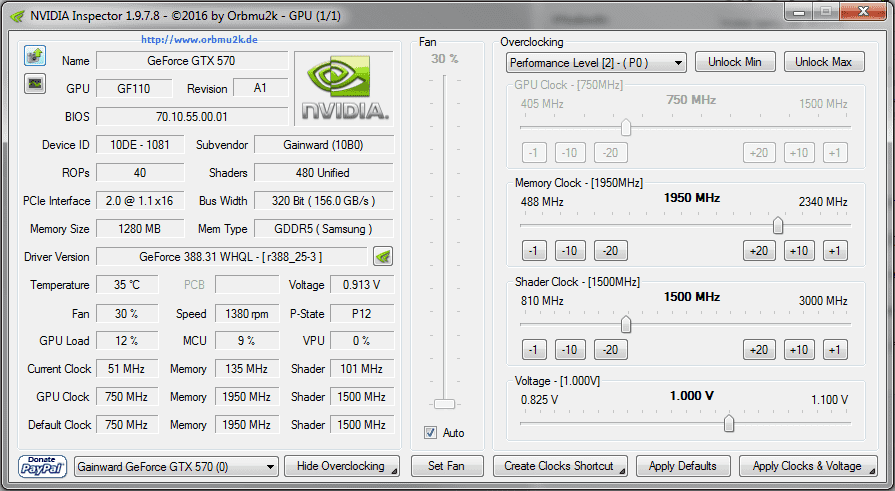Click the fan Speed value 1380 rpm
This screenshot has height=491, width=895.
pos(247,313)
